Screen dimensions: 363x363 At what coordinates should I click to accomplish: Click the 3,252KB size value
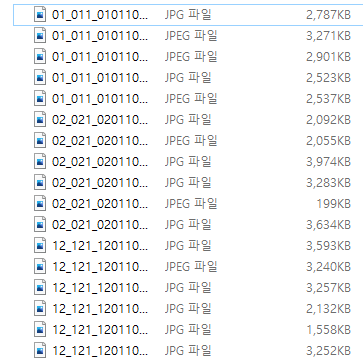pyautogui.click(x=328, y=351)
